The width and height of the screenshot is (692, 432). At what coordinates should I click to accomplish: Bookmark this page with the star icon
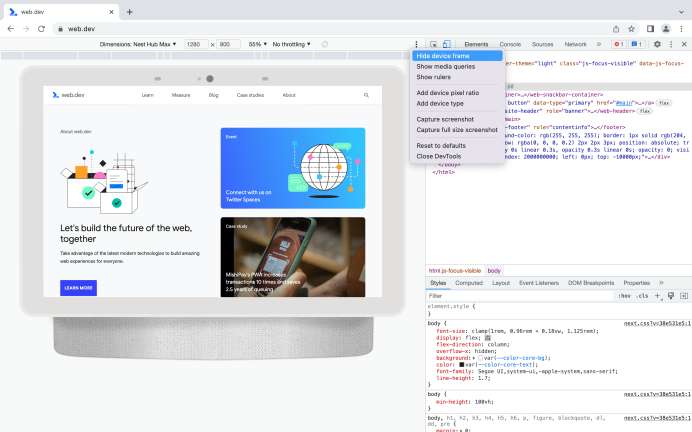coord(632,29)
